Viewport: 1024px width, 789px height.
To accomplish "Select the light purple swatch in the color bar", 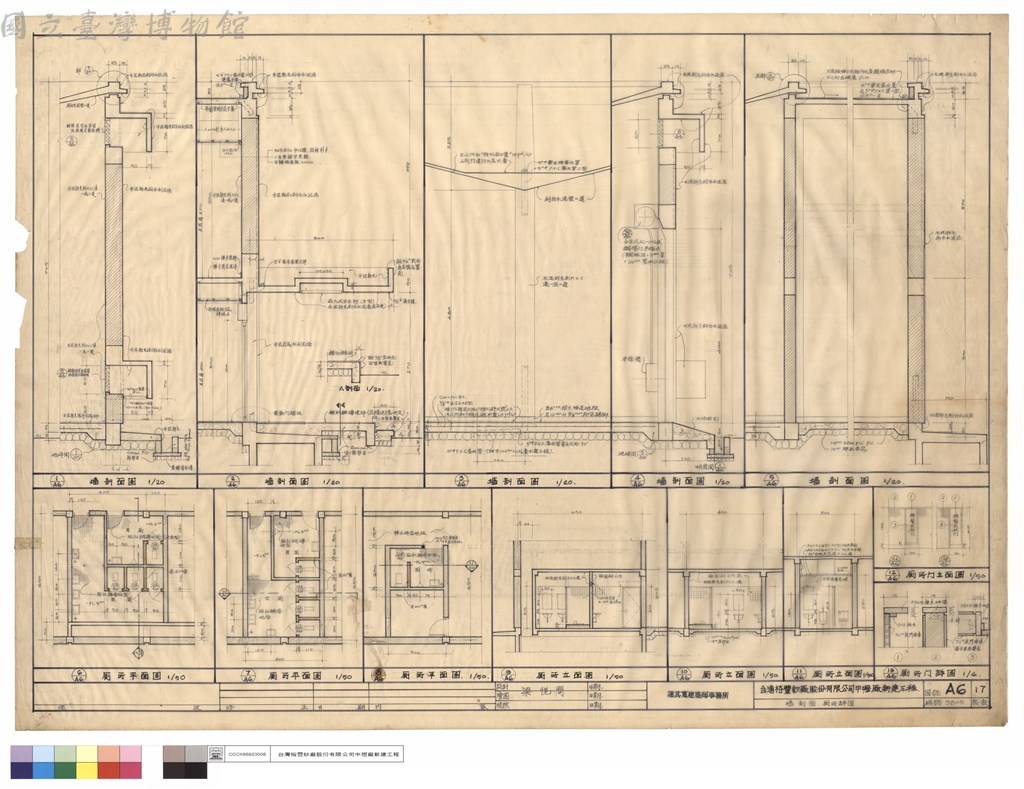I will point(22,754).
